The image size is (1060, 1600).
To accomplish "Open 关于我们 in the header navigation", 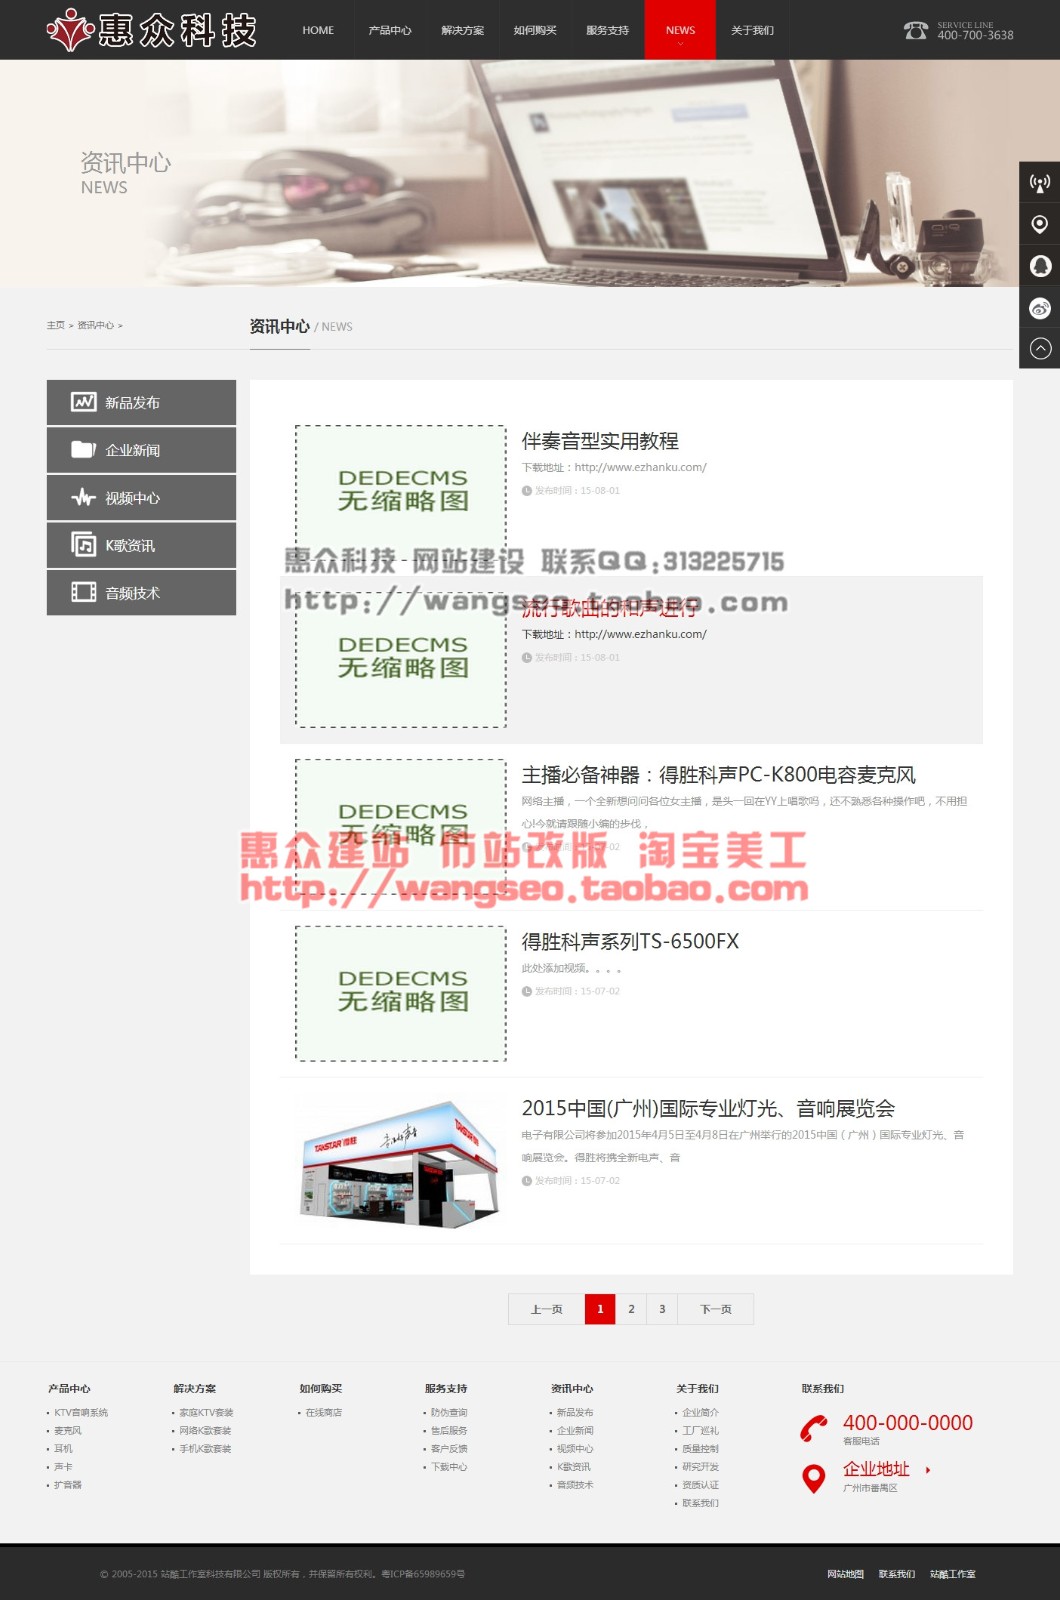I will click(752, 30).
